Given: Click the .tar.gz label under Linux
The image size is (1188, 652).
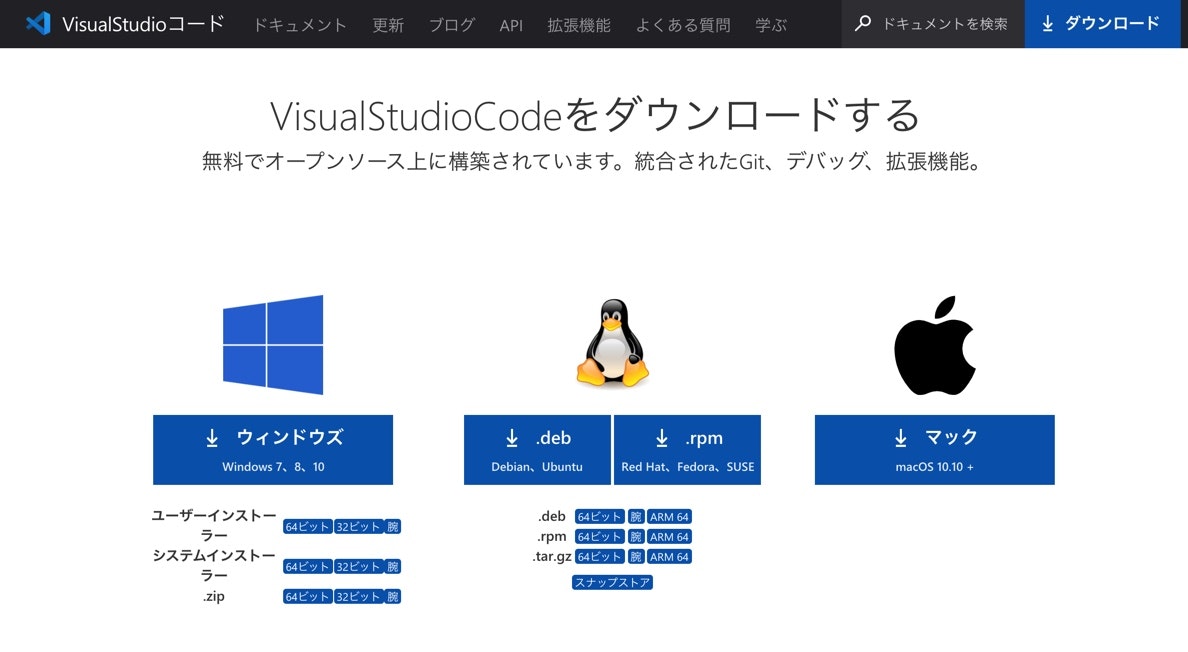Looking at the screenshot, I should coord(552,557).
